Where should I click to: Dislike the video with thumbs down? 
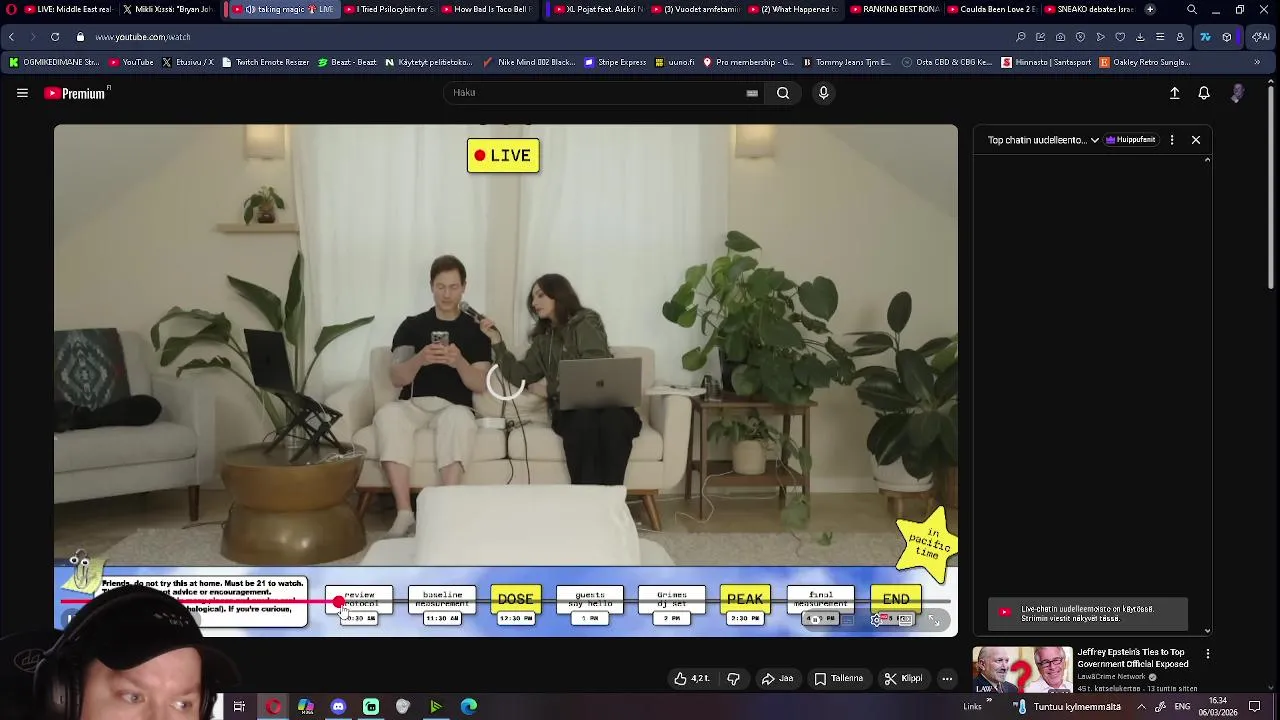pos(733,678)
